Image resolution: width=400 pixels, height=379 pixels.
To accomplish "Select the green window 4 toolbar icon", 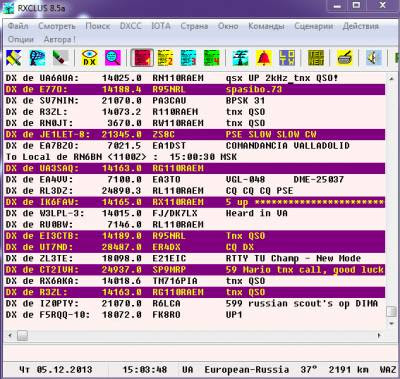I will click(x=212, y=58).
